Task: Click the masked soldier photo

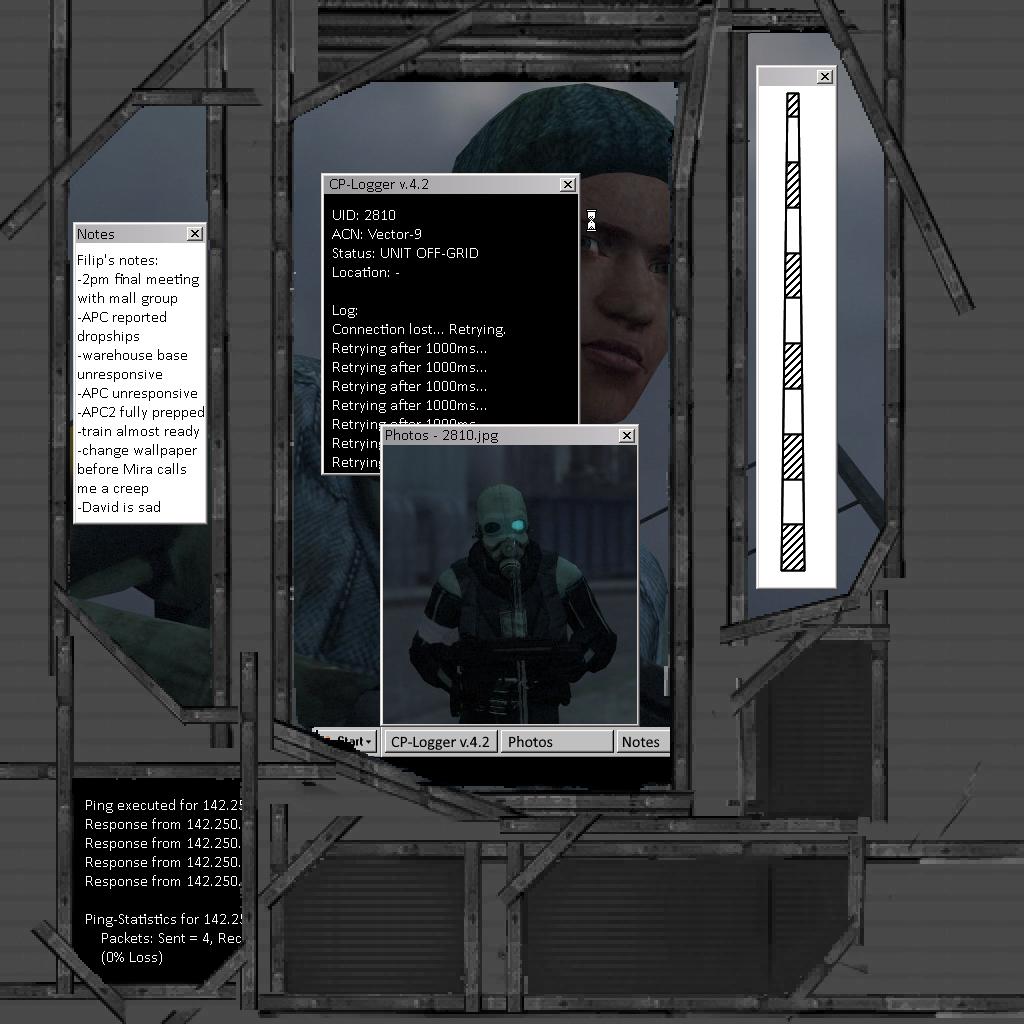Action: pyautogui.click(x=509, y=585)
